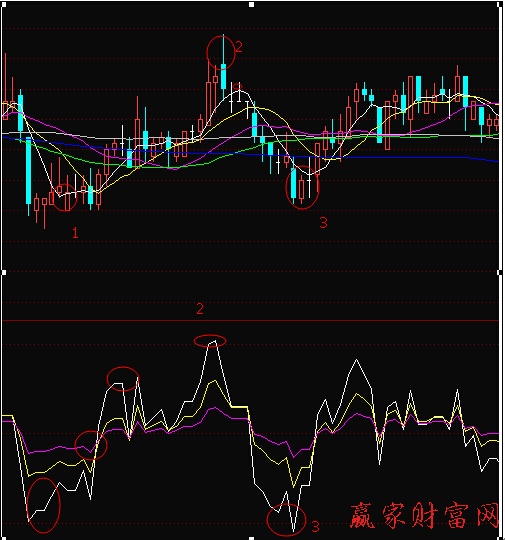
Task: Click the 赢家财富网 watermark text
Action: (424, 516)
